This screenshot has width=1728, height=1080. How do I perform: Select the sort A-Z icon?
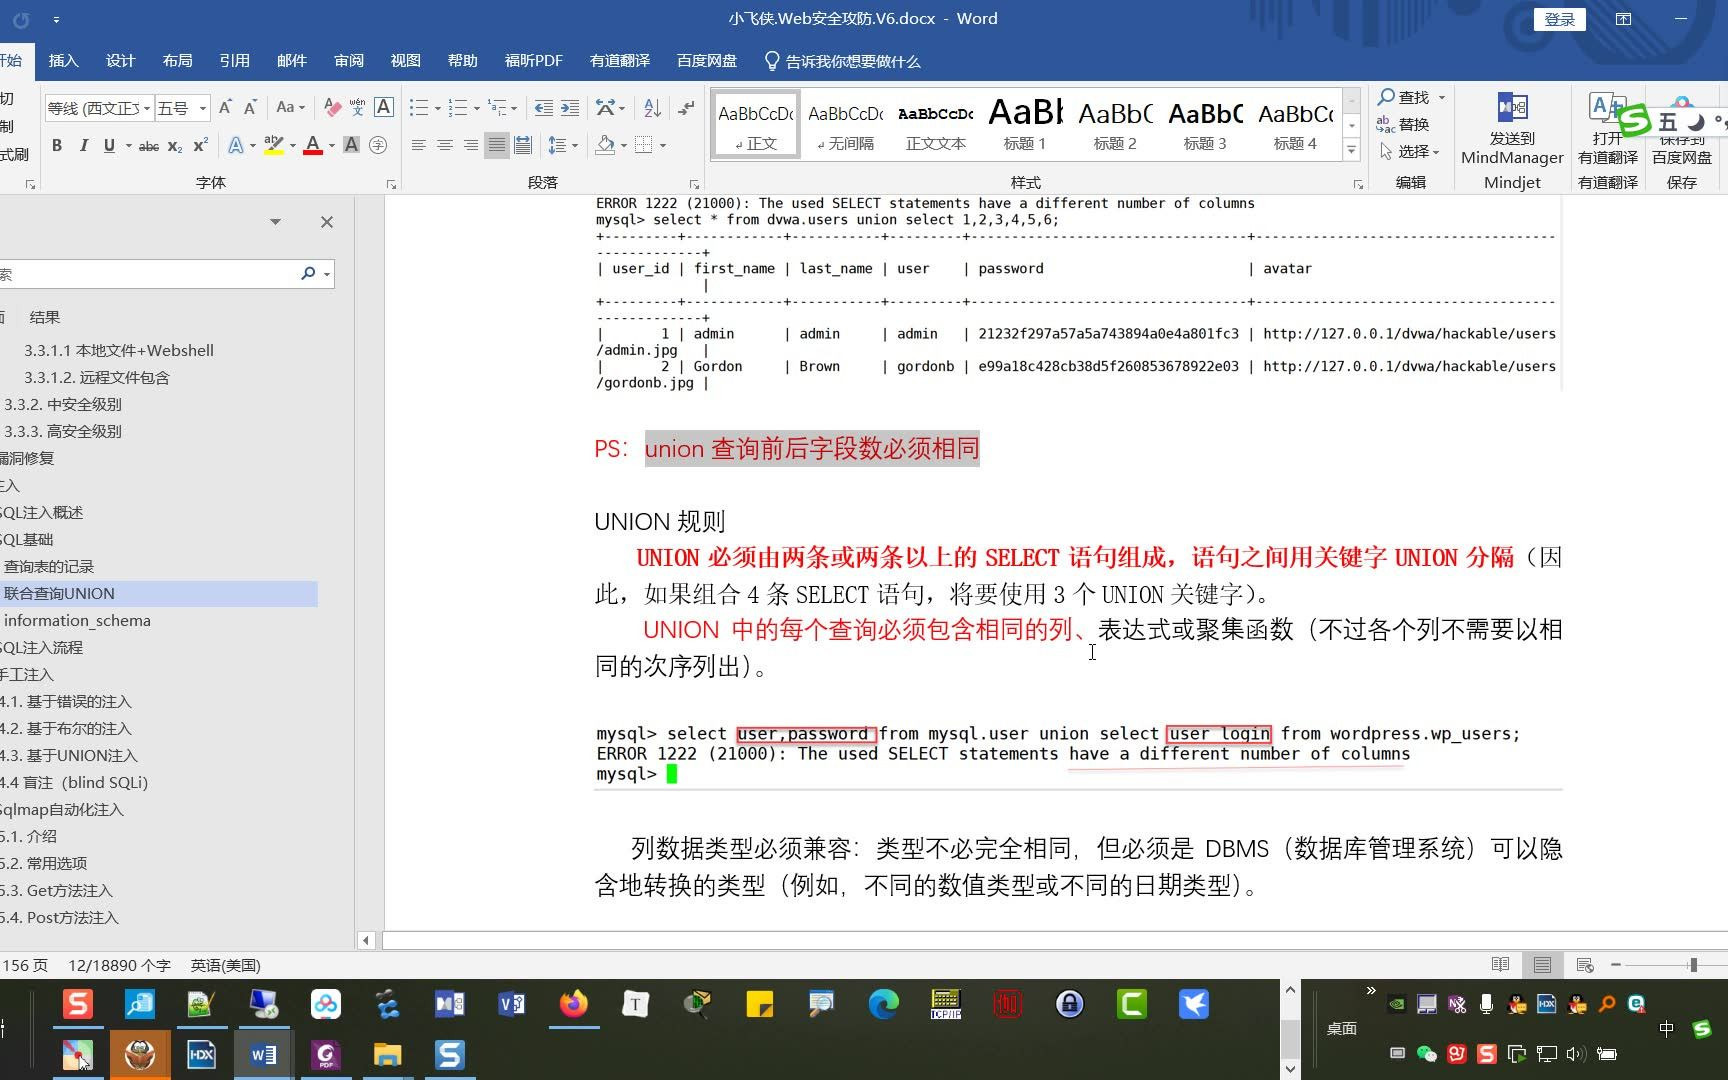click(x=651, y=107)
